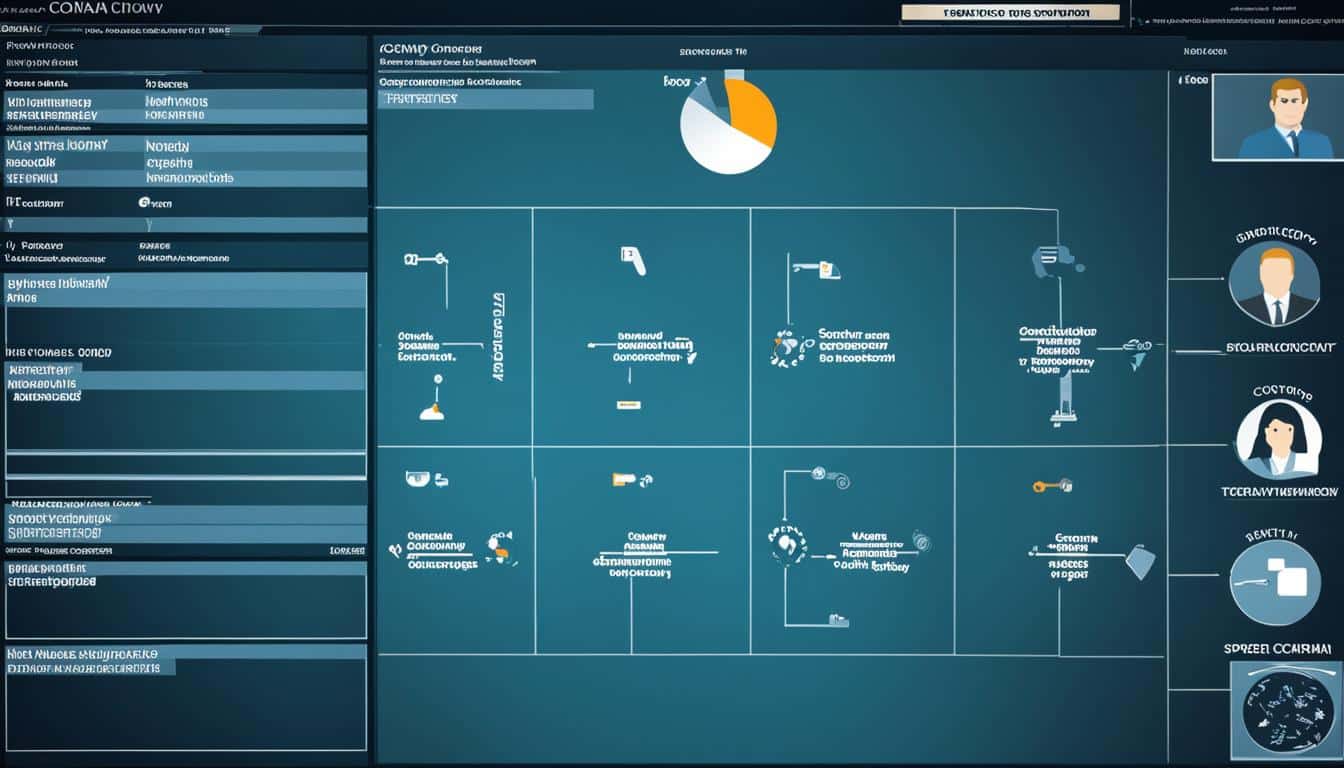
Task: Select the circular suited man avatar
Action: click(x=1273, y=284)
